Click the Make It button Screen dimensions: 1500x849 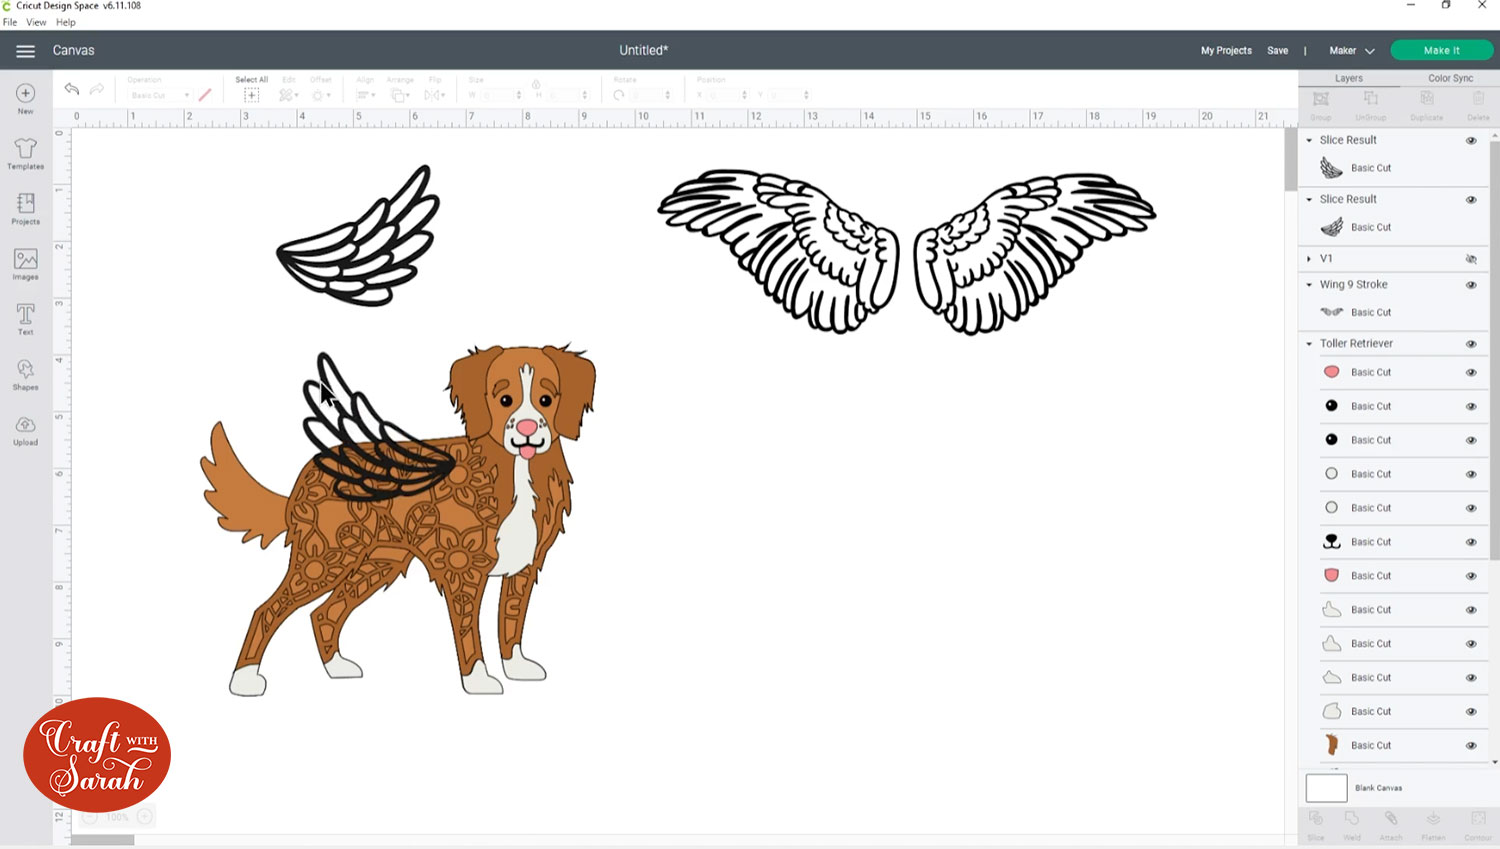(x=1441, y=50)
